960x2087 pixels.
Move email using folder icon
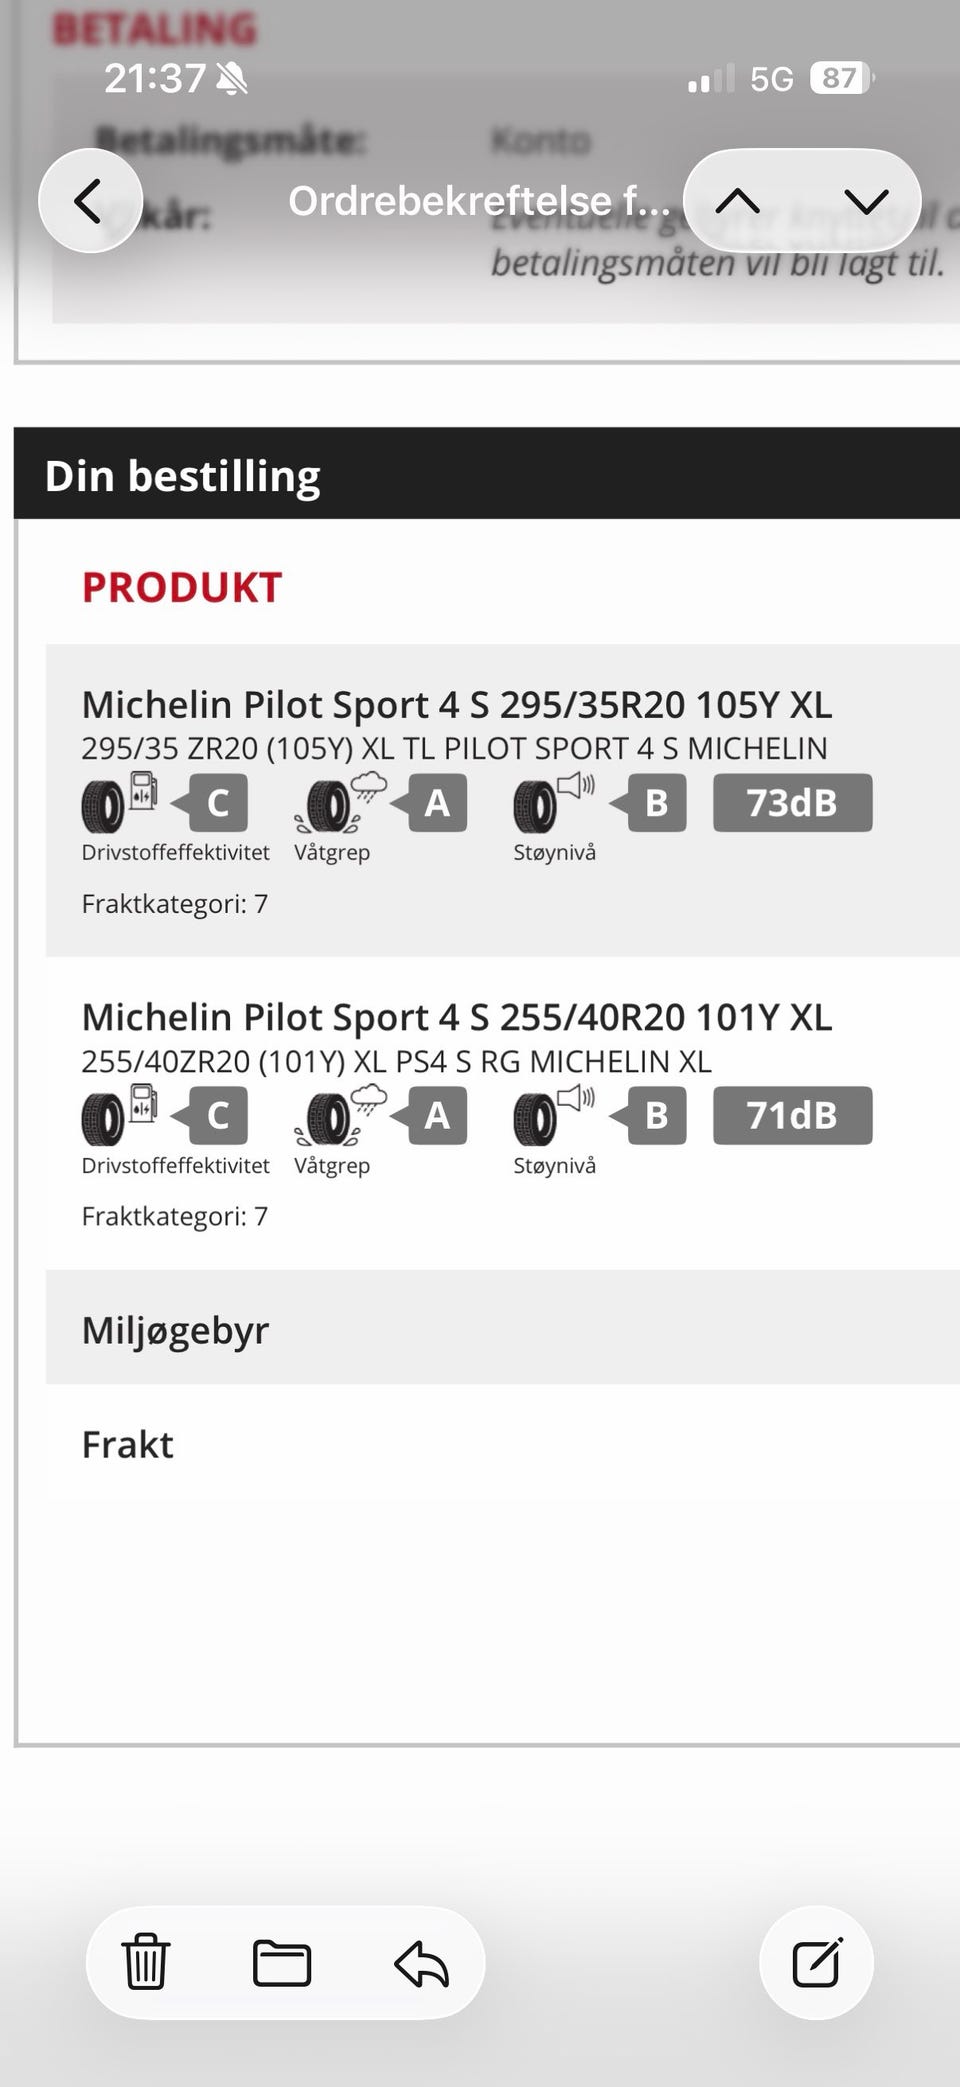[x=282, y=1962]
